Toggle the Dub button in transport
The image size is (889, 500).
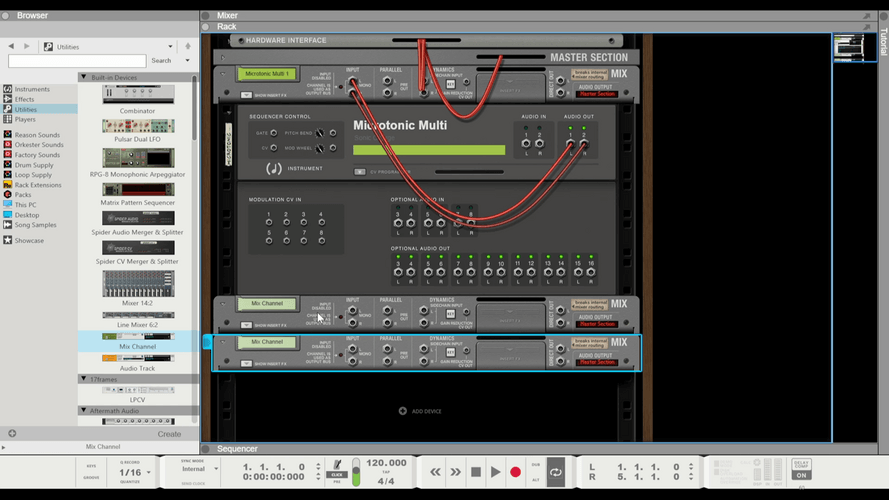[x=536, y=465]
